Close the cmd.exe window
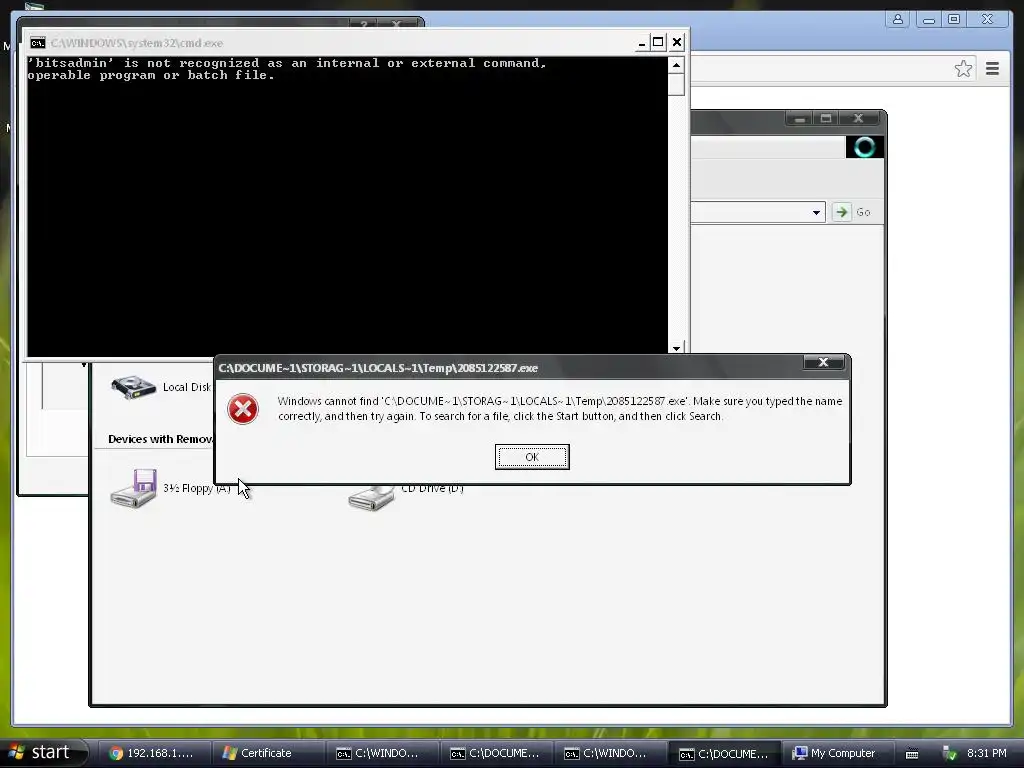The image size is (1024, 768). pyautogui.click(x=677, y=43)
